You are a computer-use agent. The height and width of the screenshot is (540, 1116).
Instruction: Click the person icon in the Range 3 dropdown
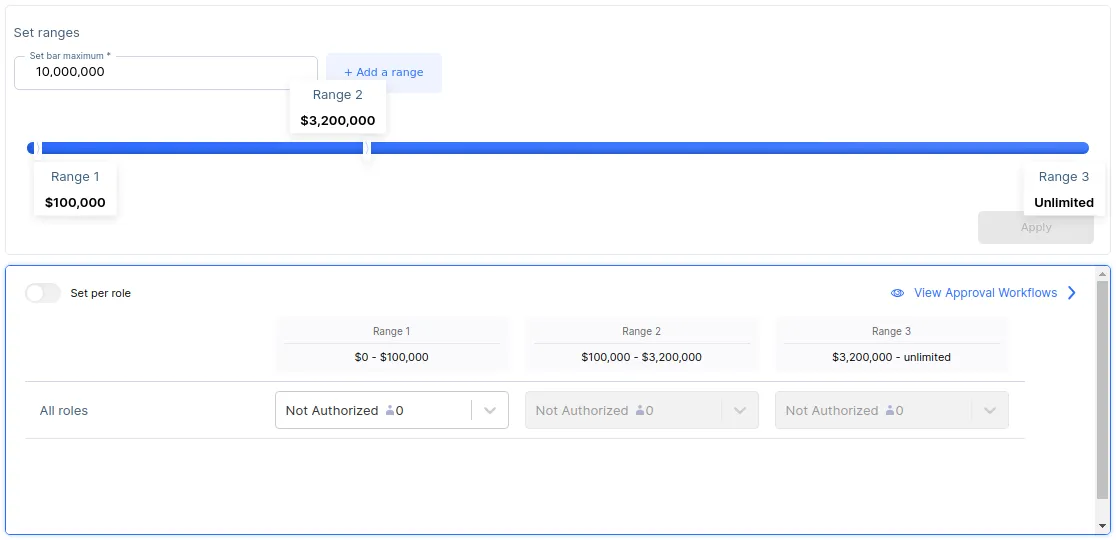click(889, 411)
